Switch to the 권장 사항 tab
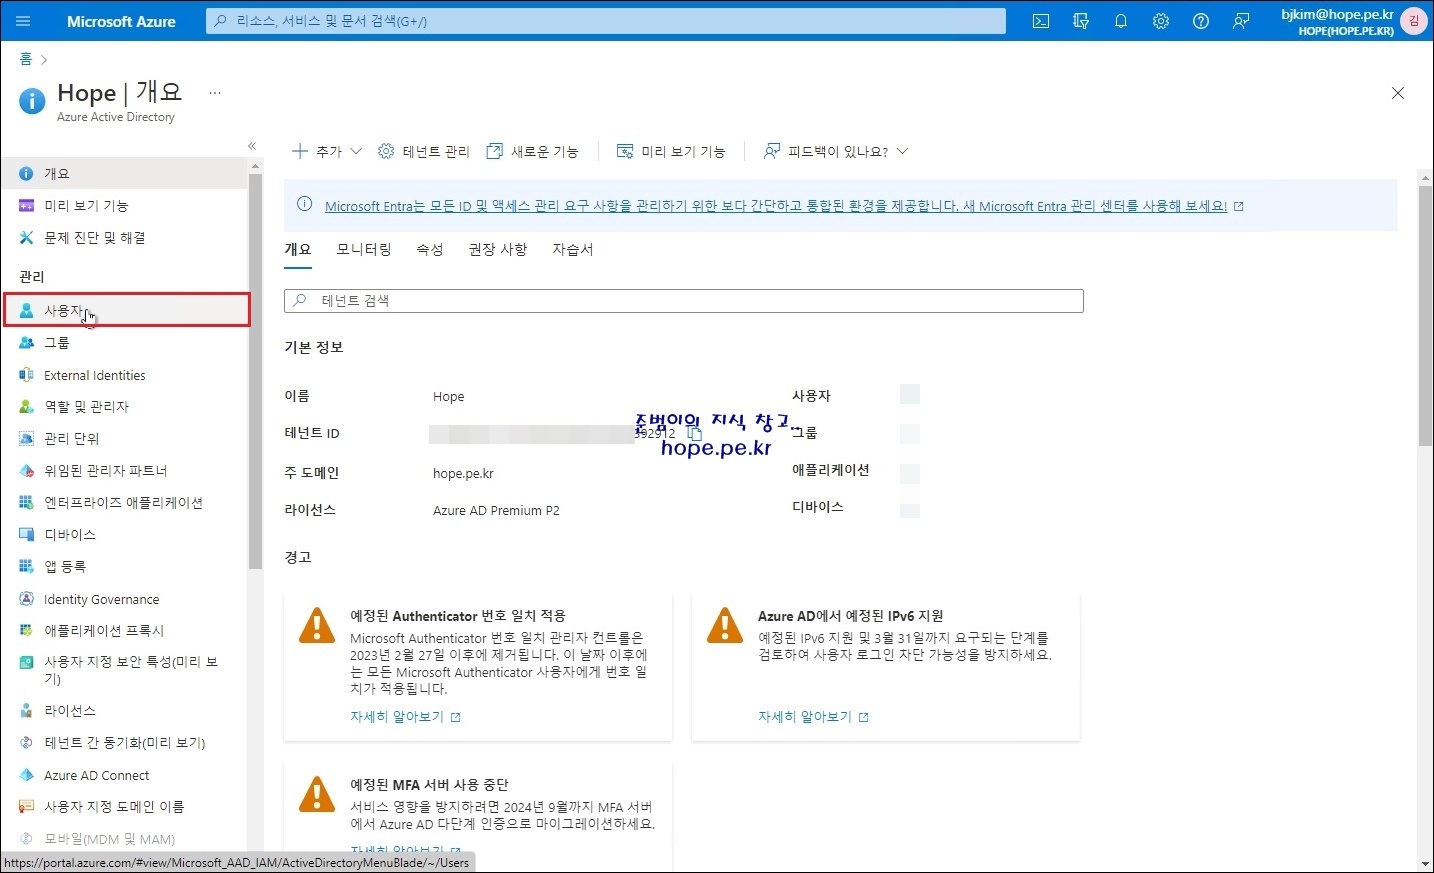 coord(498,250)
